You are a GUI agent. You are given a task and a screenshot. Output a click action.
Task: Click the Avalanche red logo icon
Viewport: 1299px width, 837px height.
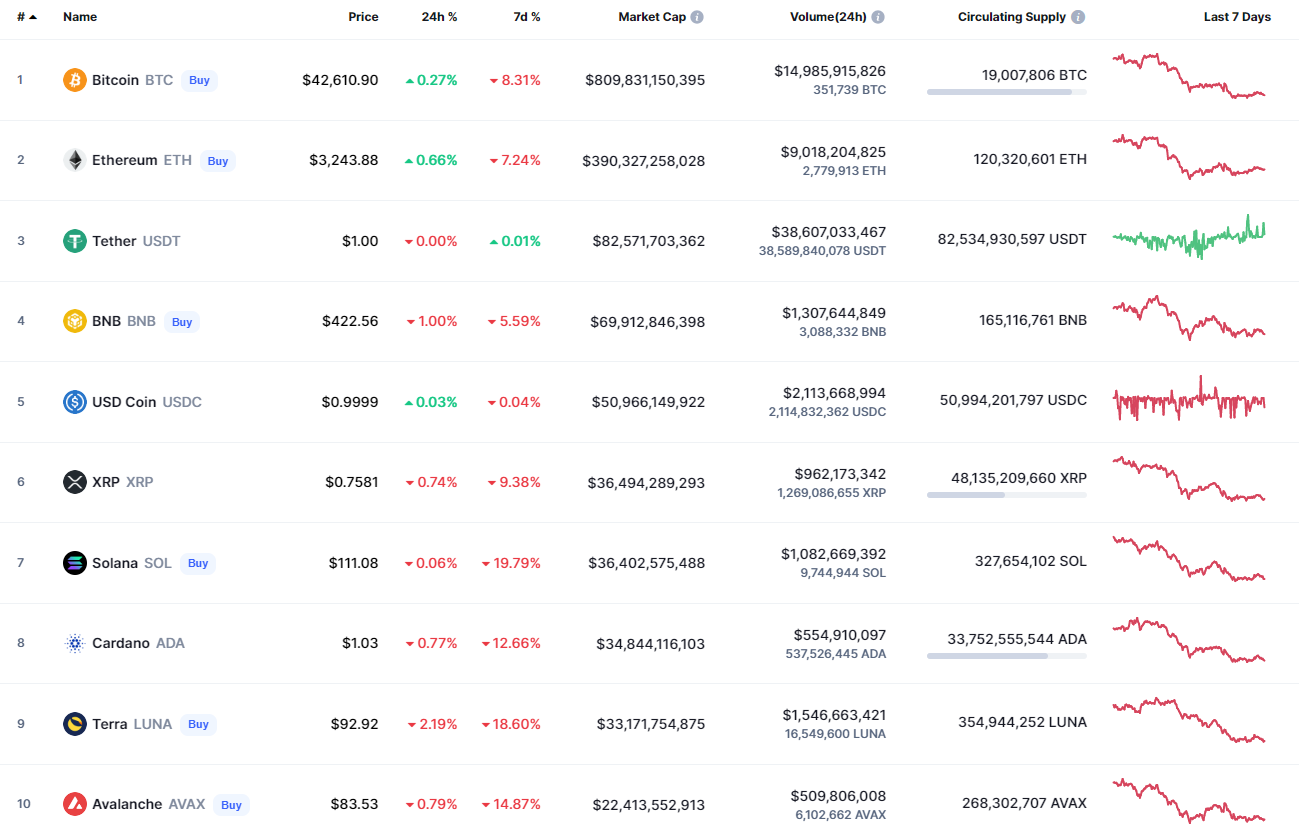(x=75, y=804)
